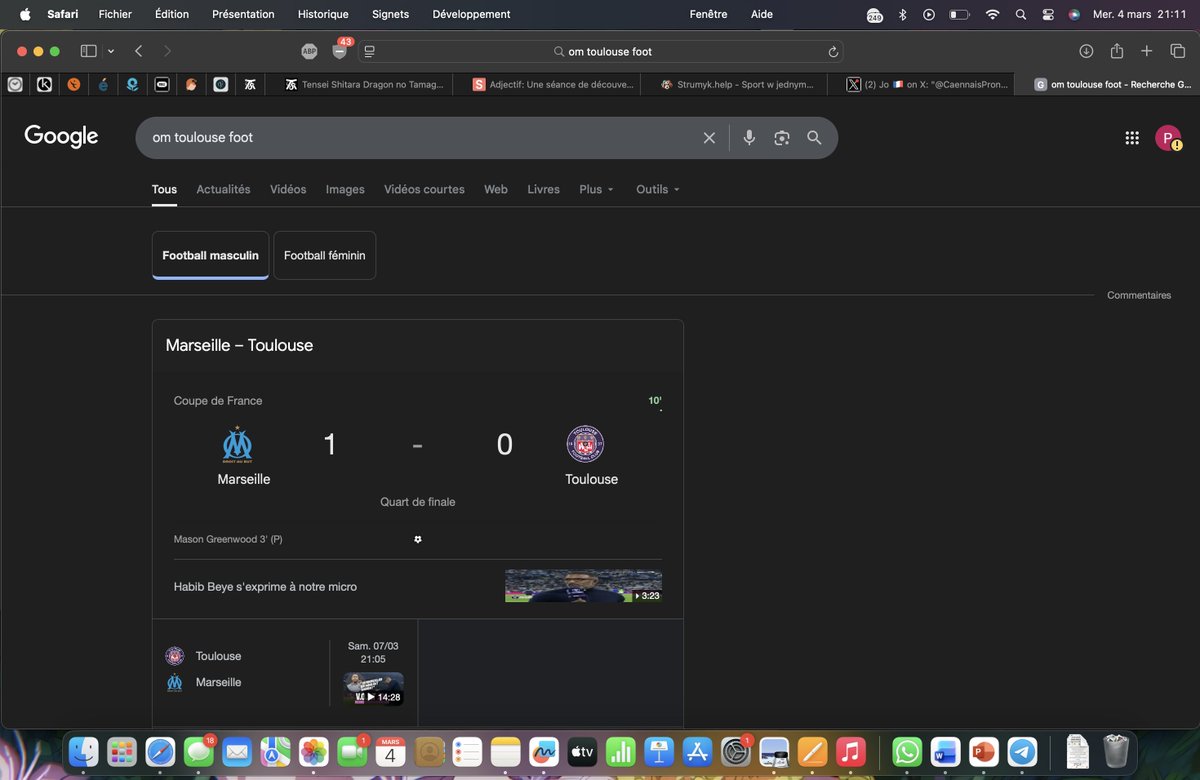
Task: Switch to Football féminin tab
Action: (325, 255)
